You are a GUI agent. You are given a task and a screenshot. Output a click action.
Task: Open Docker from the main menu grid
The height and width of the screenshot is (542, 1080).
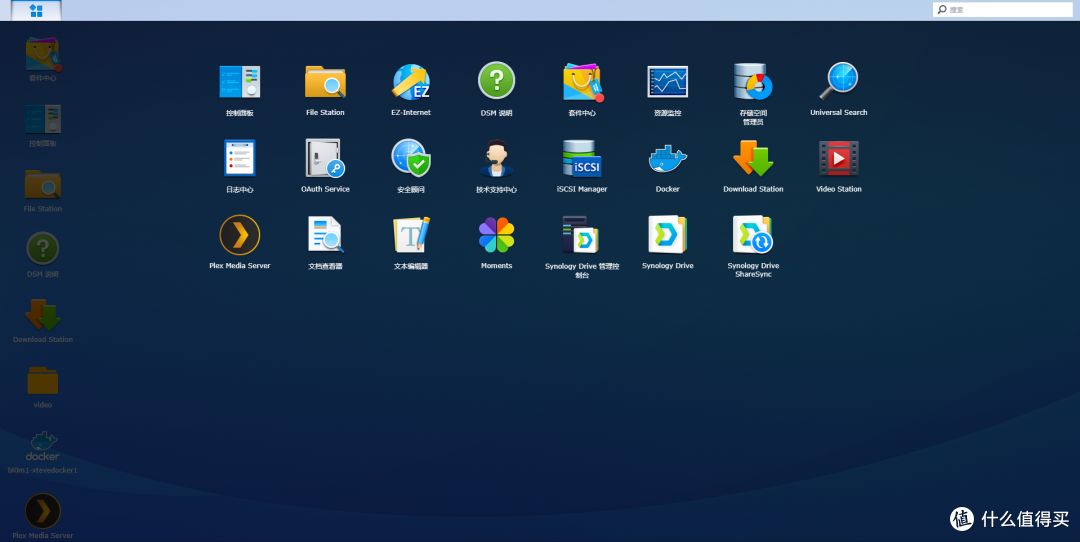pyautogui.click(x=667, y=158)
